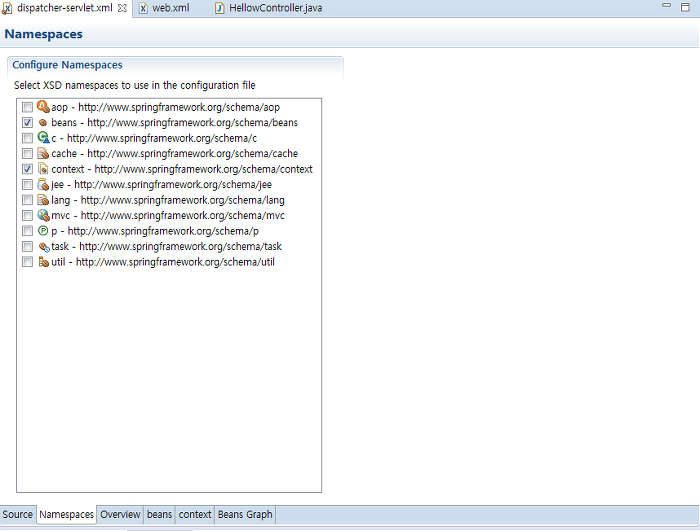Click the beans namespace bean icon
This screenshot has width=700, height=531.
coord(43,122)
